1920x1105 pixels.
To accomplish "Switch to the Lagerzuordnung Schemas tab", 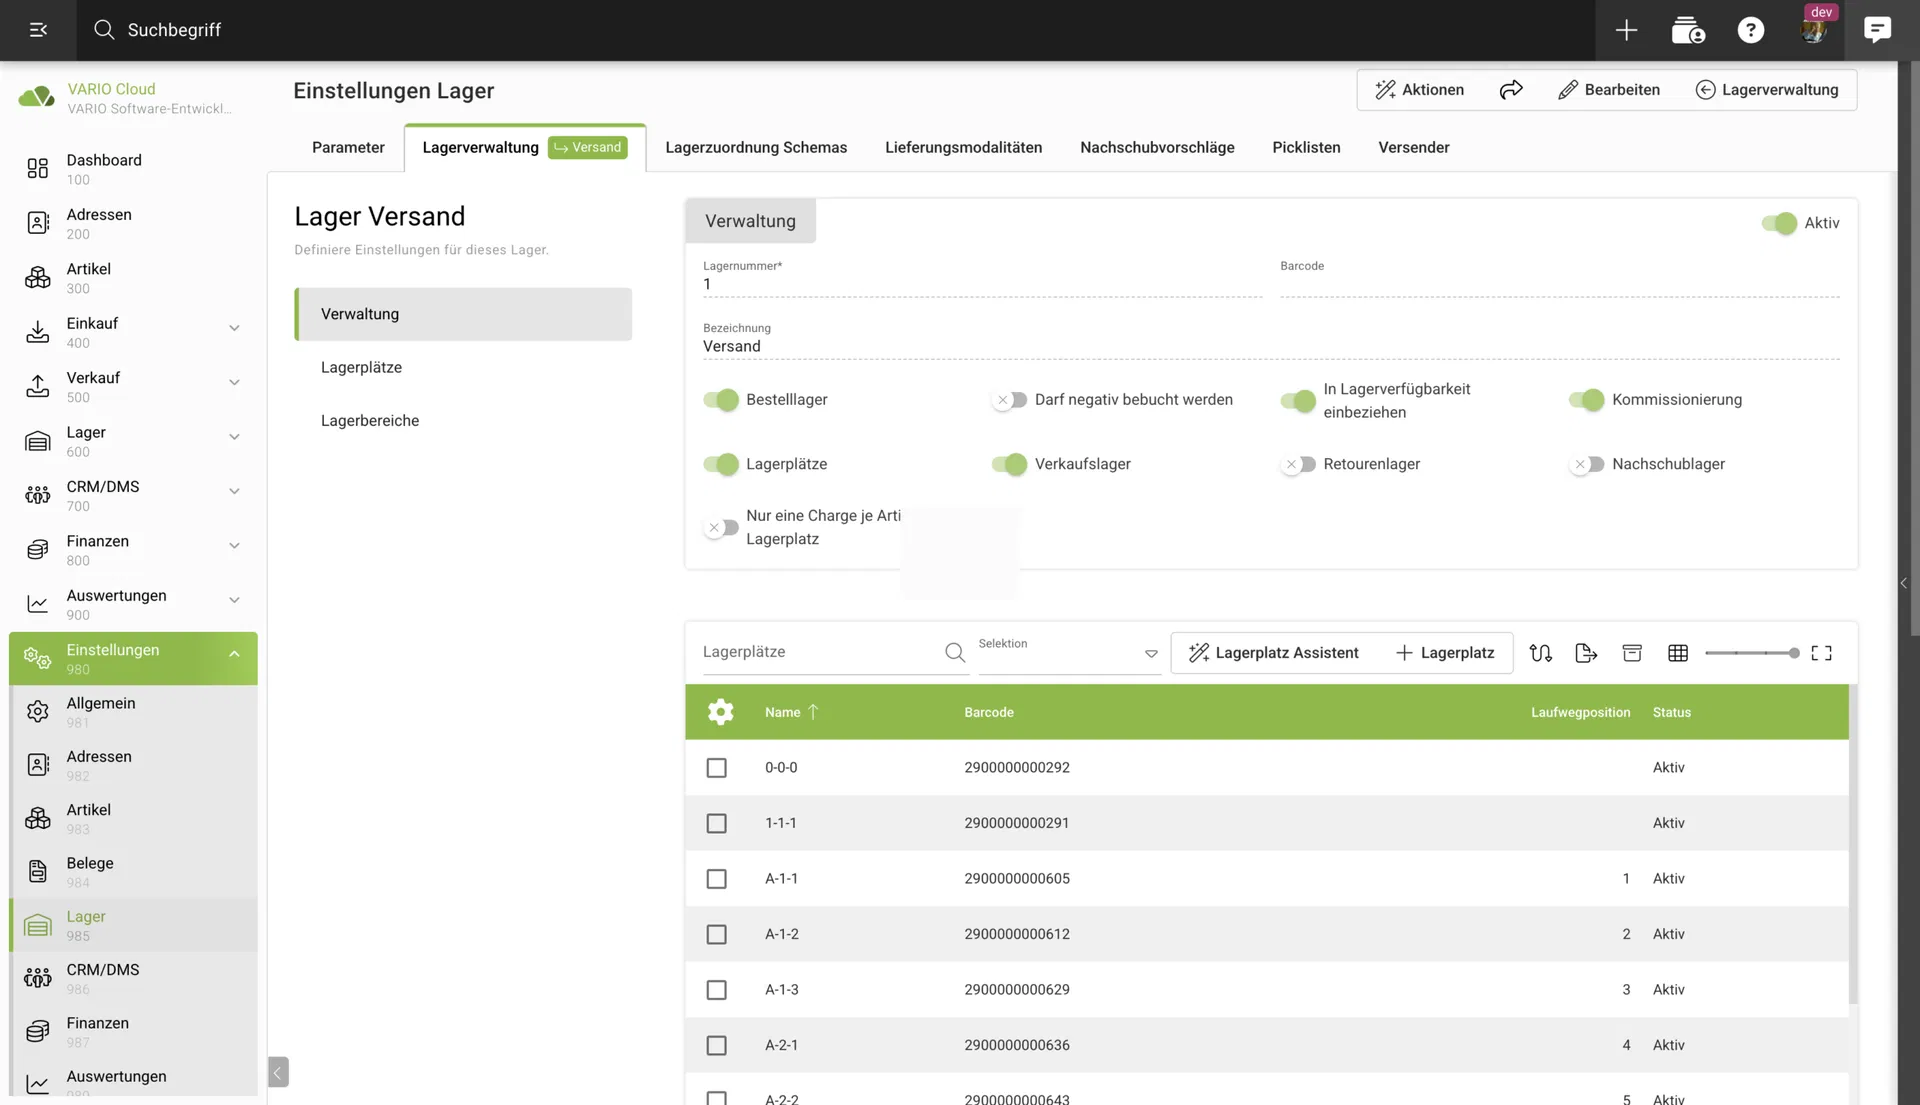I will coord(756,147).
